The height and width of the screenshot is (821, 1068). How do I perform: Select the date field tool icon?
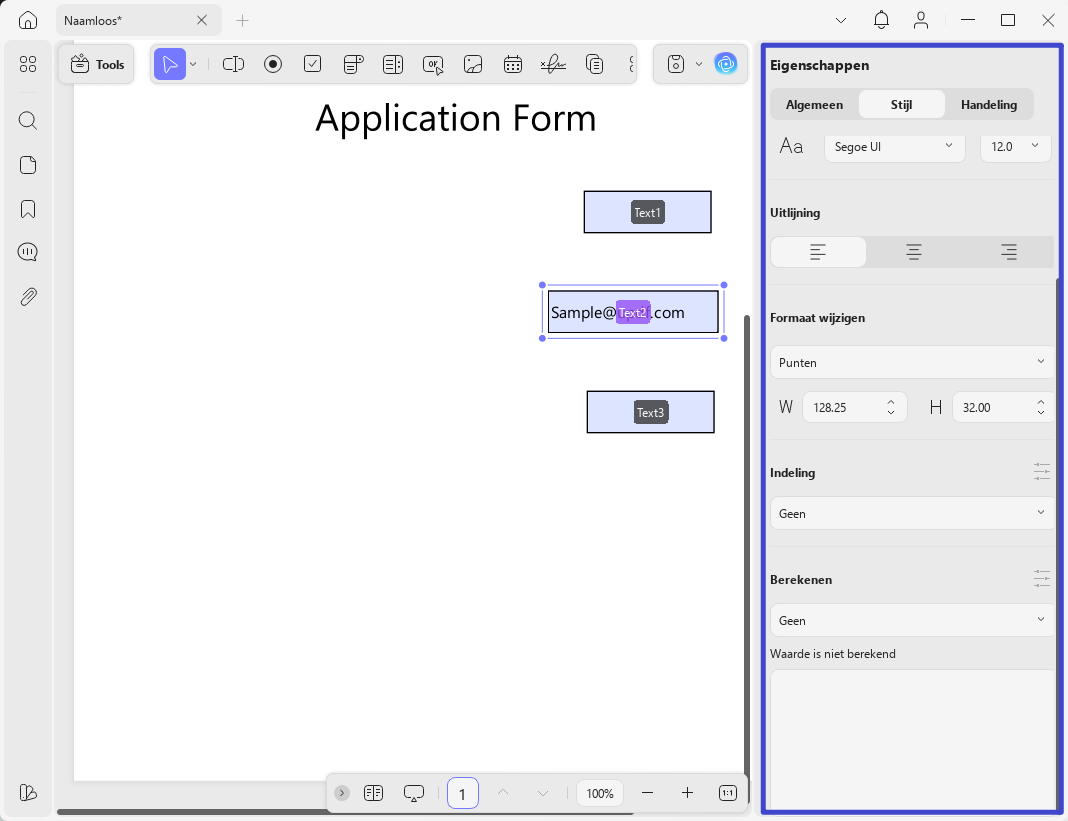coord(513,65)
